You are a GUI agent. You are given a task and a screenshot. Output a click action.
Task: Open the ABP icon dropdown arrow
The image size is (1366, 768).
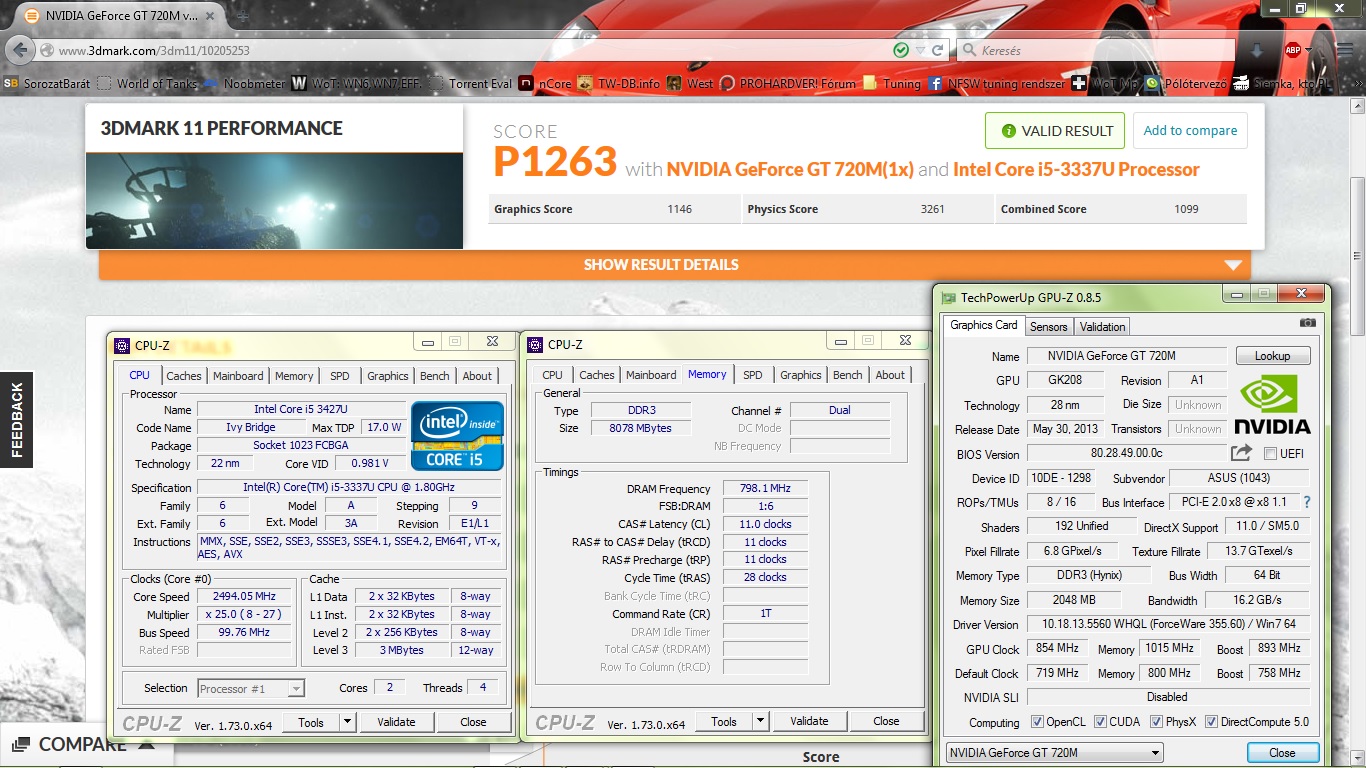(1309, 50)
